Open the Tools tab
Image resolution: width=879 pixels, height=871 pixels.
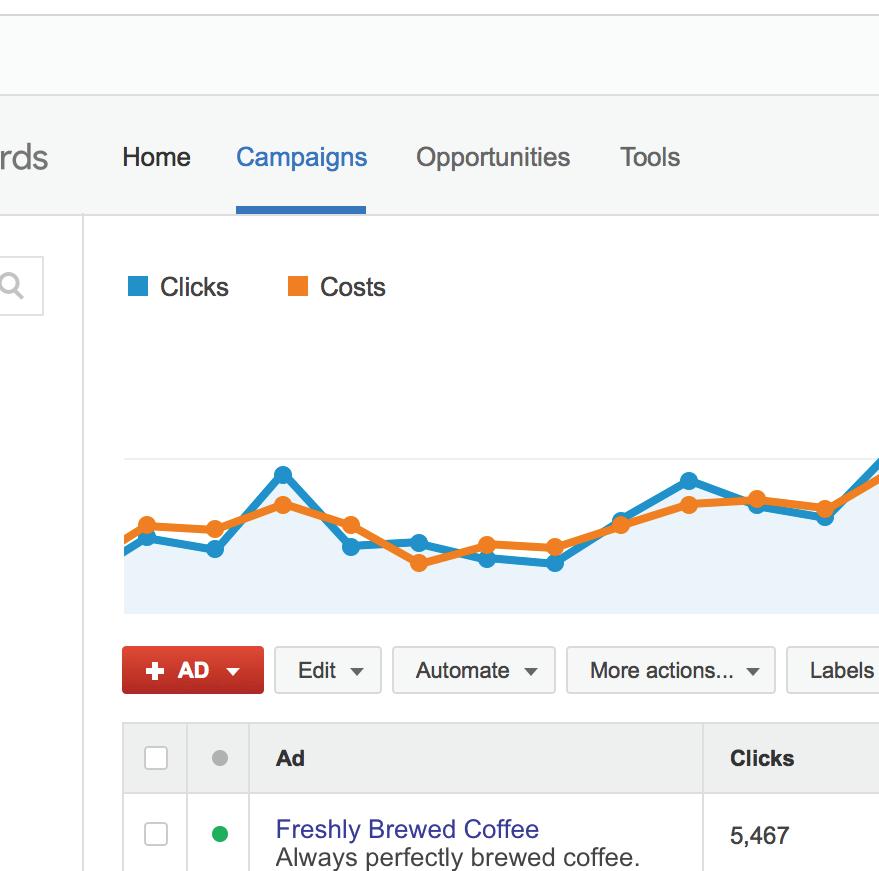tap(650, 157)
